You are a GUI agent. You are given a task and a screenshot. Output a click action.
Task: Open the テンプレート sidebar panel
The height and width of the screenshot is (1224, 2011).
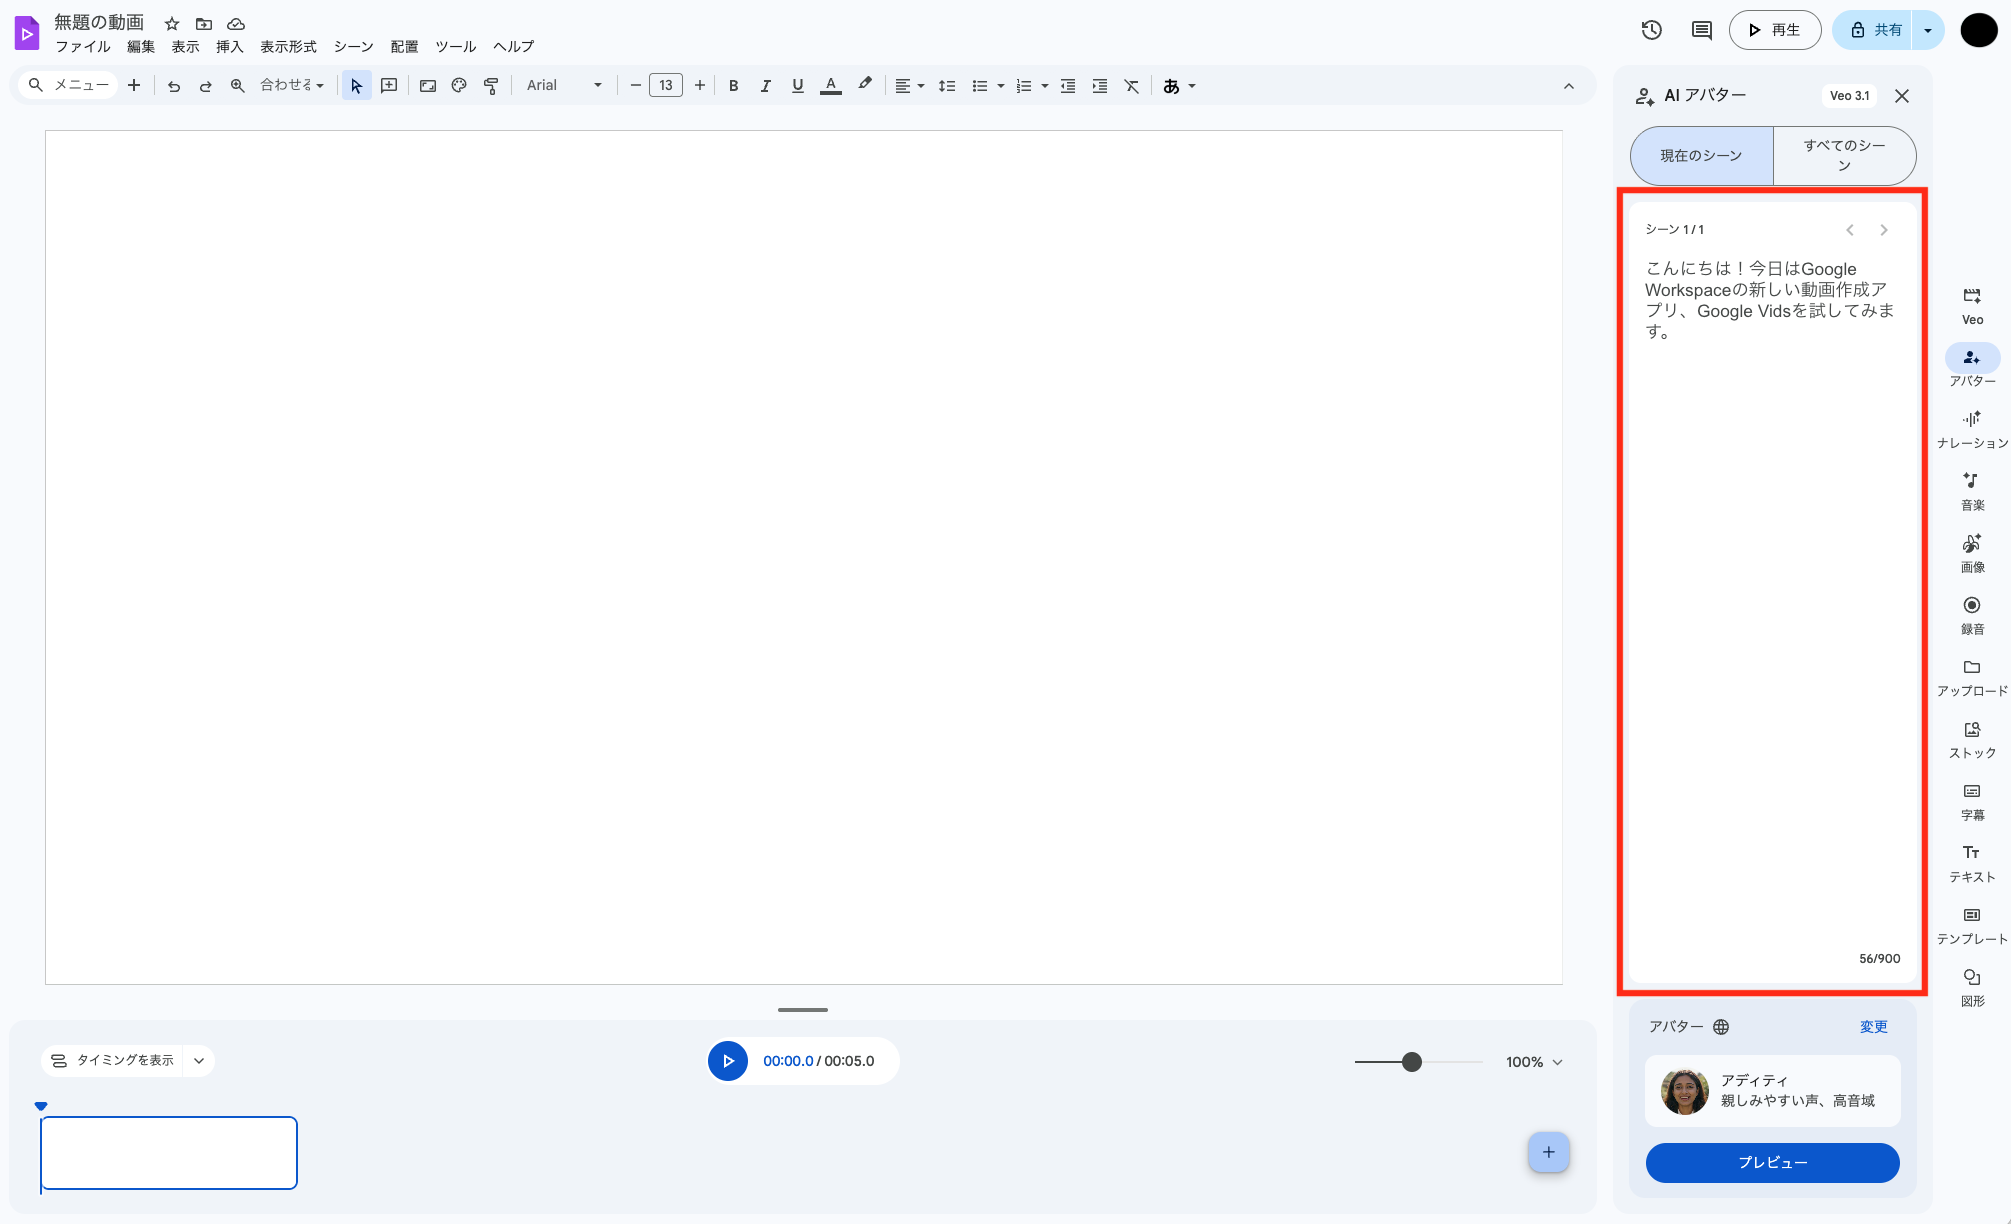pyautogui.click(x=1972, y=925)
